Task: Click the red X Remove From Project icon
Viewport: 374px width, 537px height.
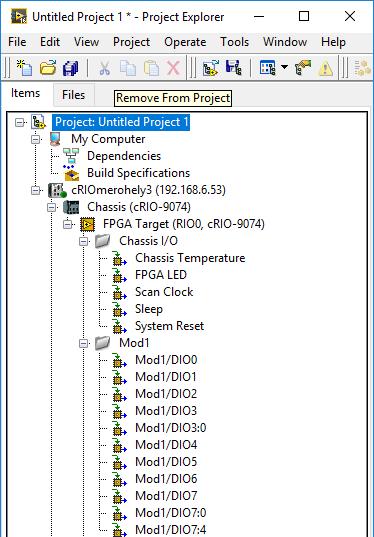Action: (174, 68)
